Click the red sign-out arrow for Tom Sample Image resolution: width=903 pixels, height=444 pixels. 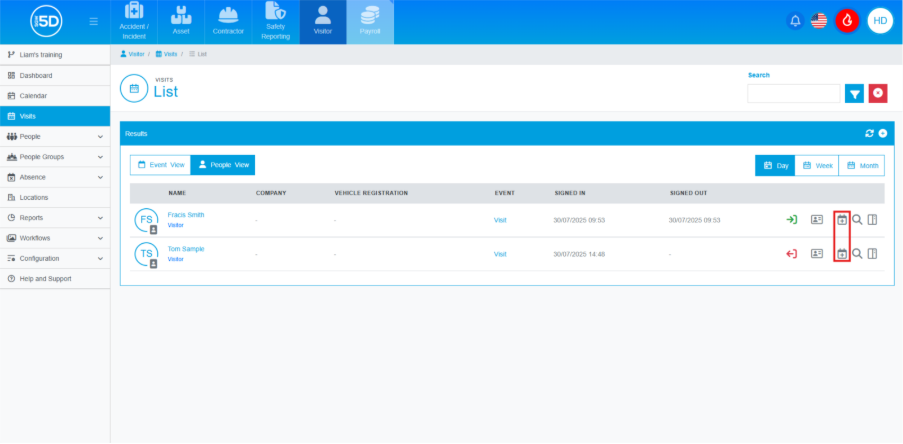[791, 254]
